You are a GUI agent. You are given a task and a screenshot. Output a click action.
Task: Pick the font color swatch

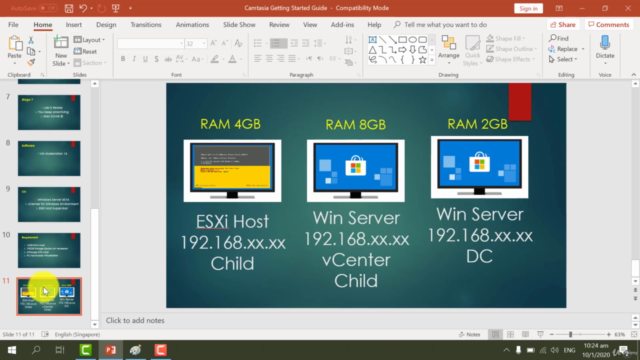(232, 59)
